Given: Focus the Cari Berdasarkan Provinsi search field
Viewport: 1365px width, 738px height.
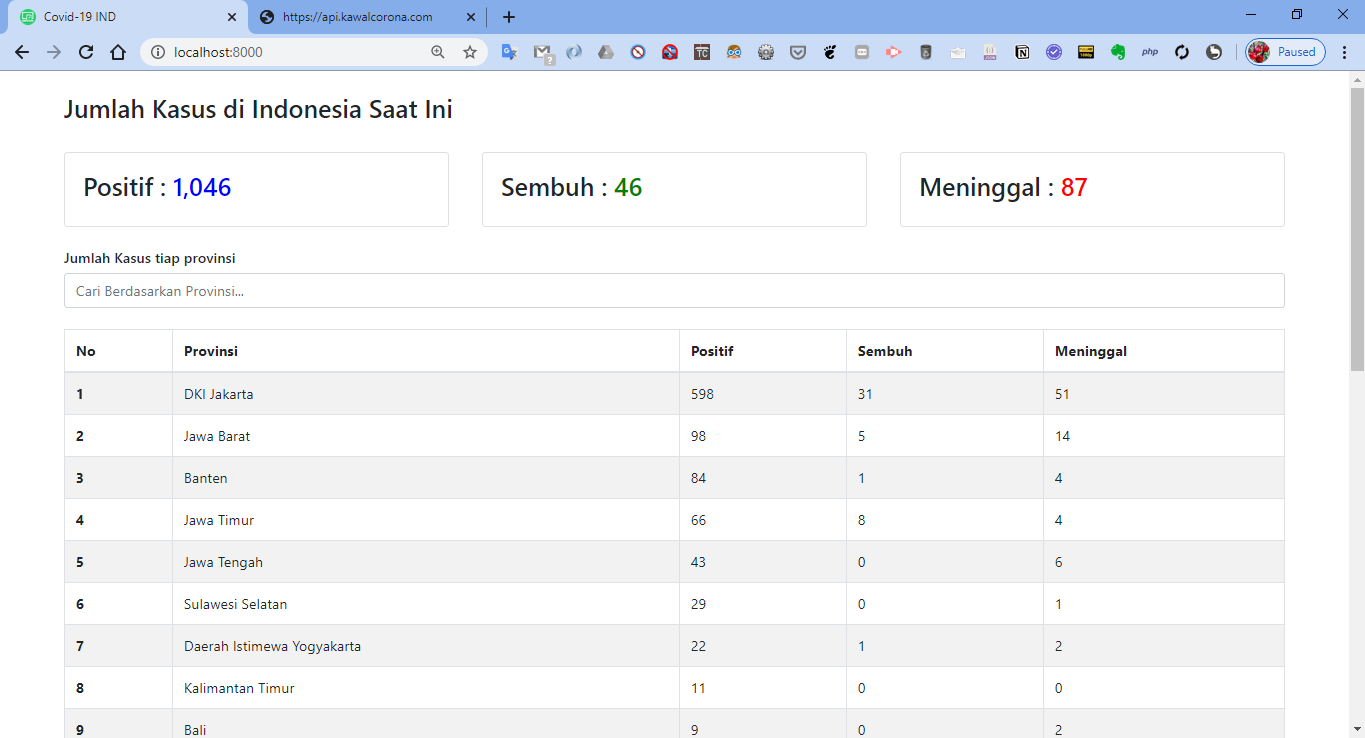Looking at the screenshot, I should pyautogui.click(x=674, y=291).
